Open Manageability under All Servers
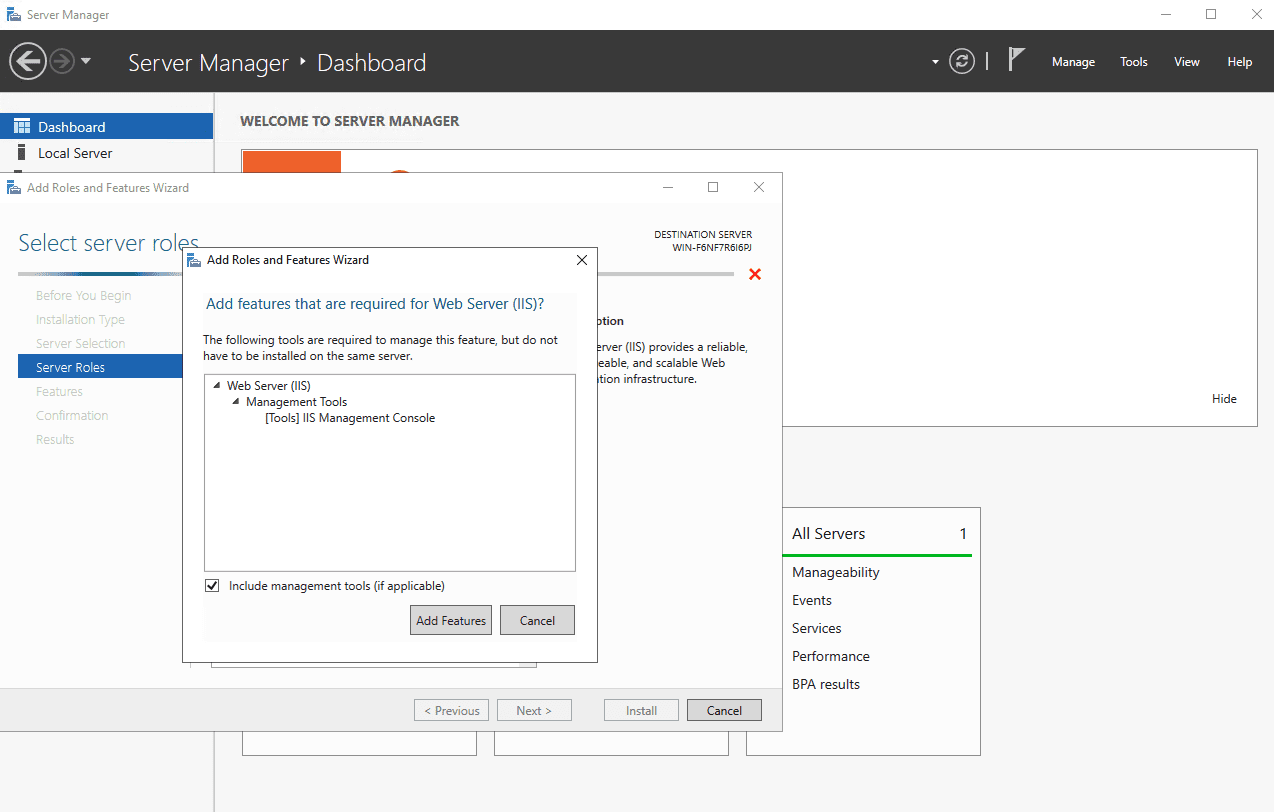The width and height of the screenshot is (1274, 812). [x=835, y=572]
